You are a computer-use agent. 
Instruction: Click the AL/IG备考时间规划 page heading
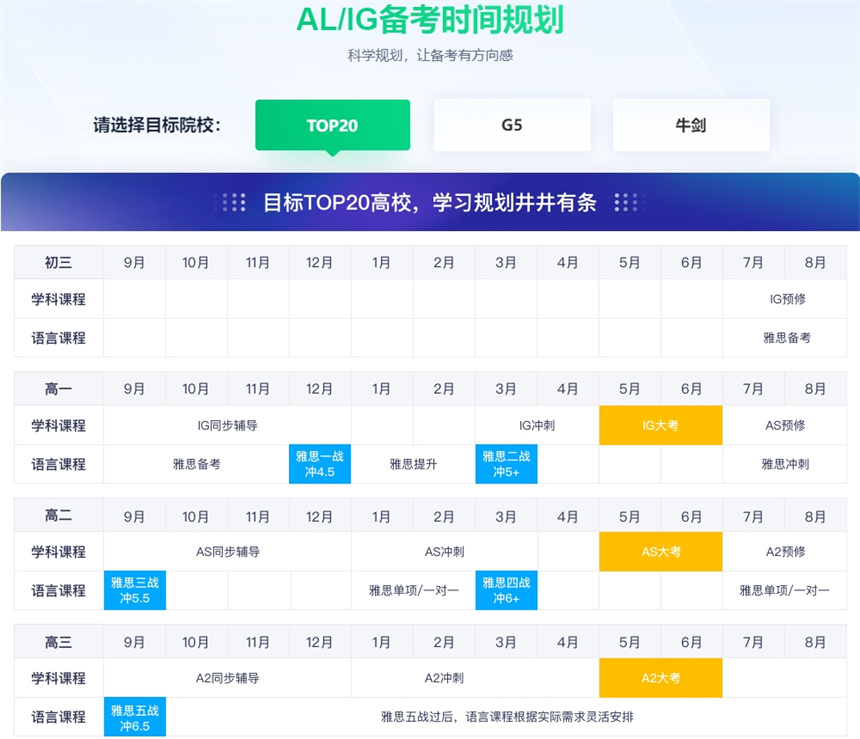(x=429, y=20)
